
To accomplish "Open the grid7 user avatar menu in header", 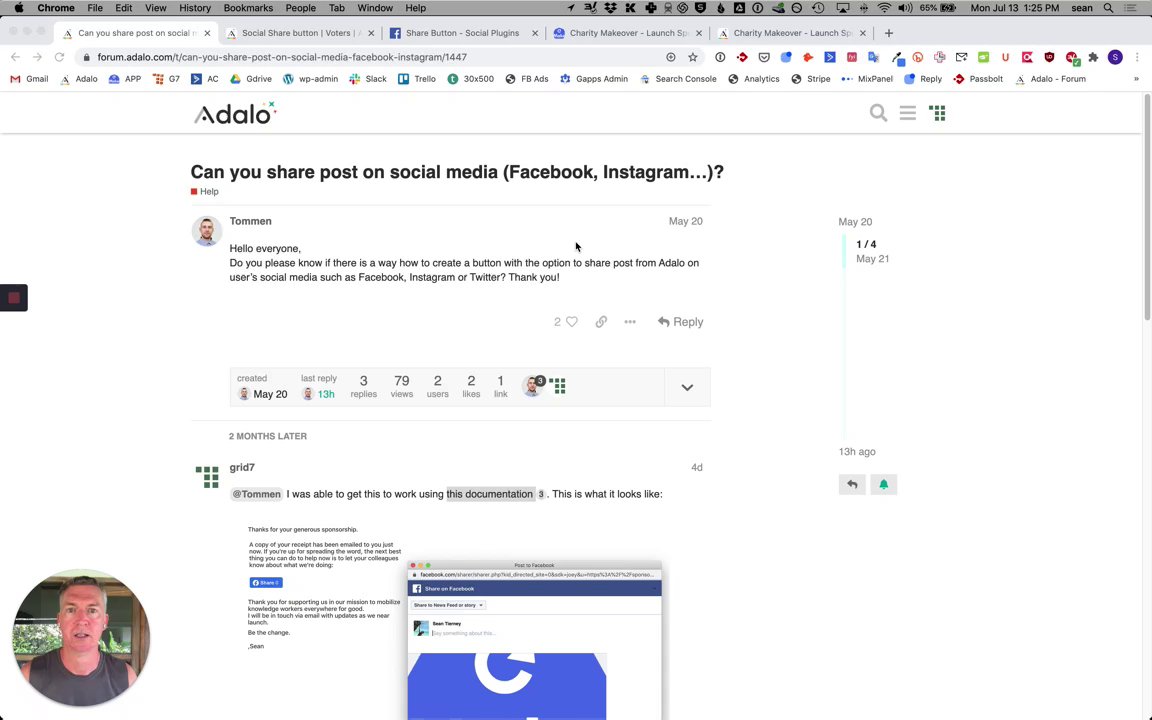I will click(937, 113).
